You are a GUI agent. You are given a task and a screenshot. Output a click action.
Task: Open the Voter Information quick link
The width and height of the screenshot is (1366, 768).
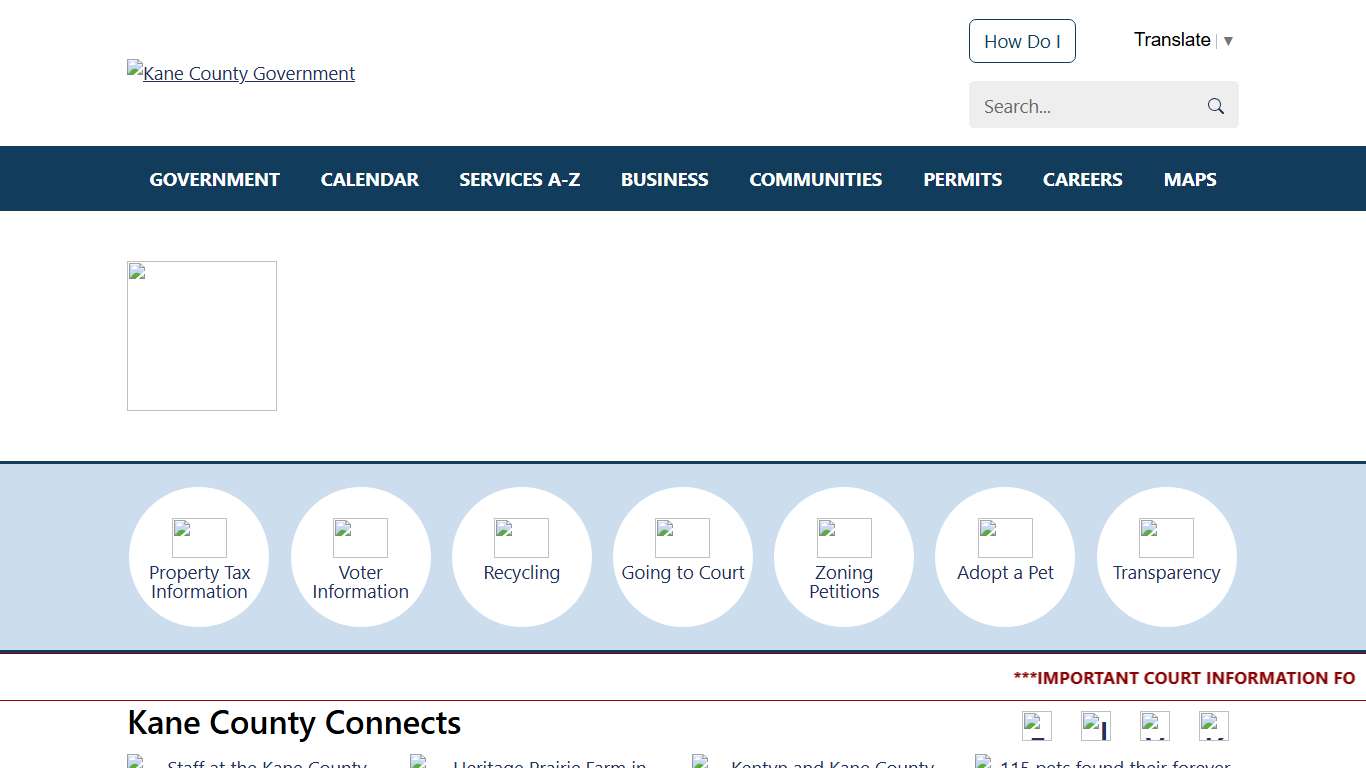[360, 557]
